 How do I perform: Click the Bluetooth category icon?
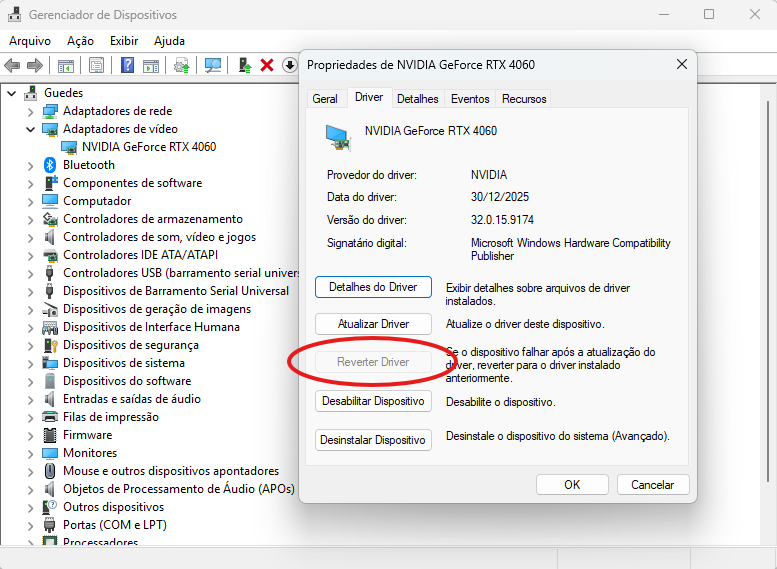pyautogui.click(x=50, y=165)
